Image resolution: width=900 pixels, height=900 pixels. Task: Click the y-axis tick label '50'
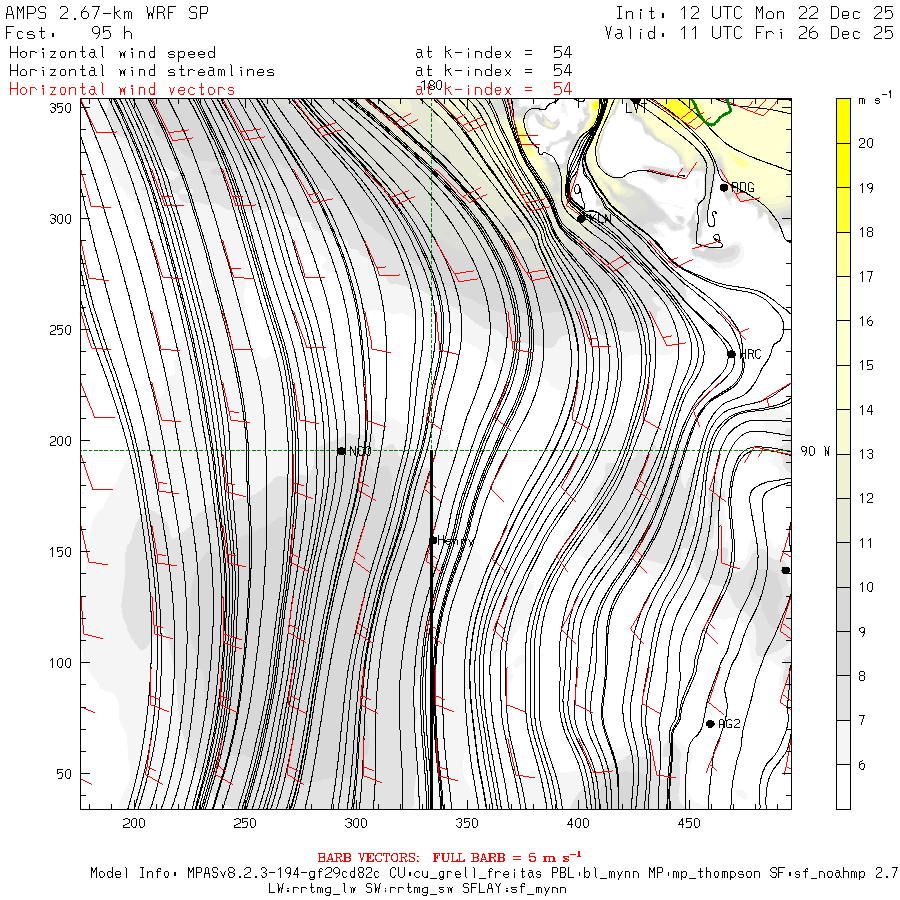(x=64, y=774)
